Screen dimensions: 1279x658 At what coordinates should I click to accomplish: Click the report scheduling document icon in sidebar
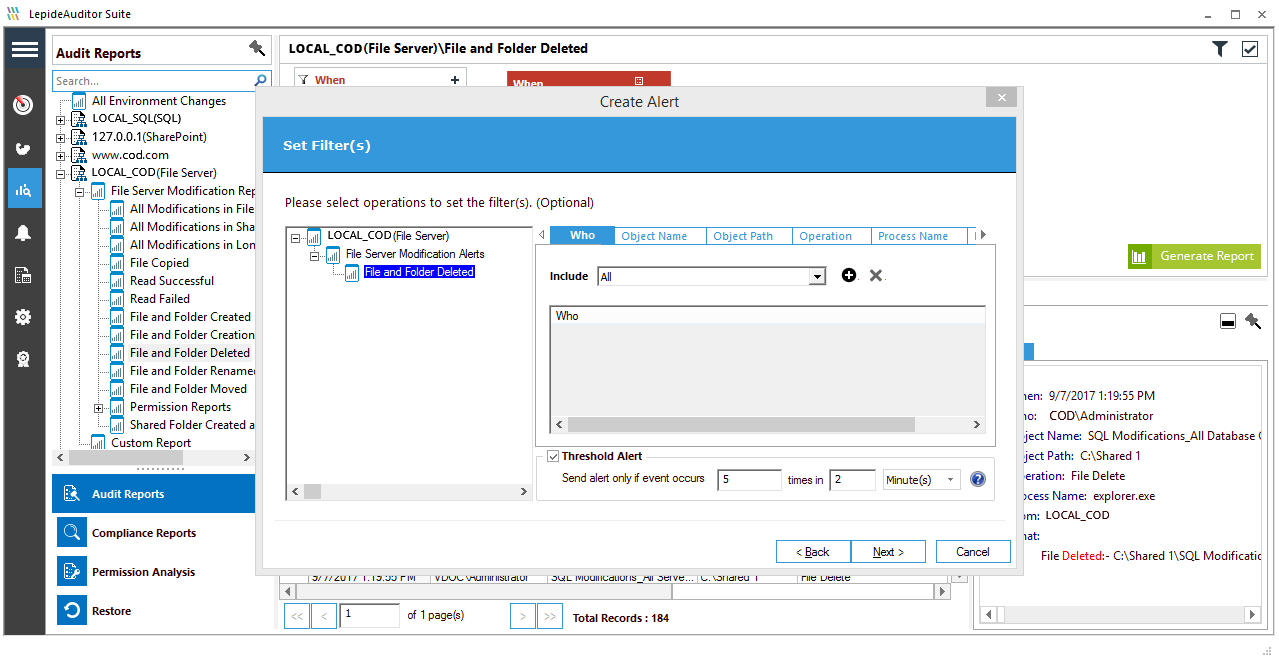coord(24,275)
